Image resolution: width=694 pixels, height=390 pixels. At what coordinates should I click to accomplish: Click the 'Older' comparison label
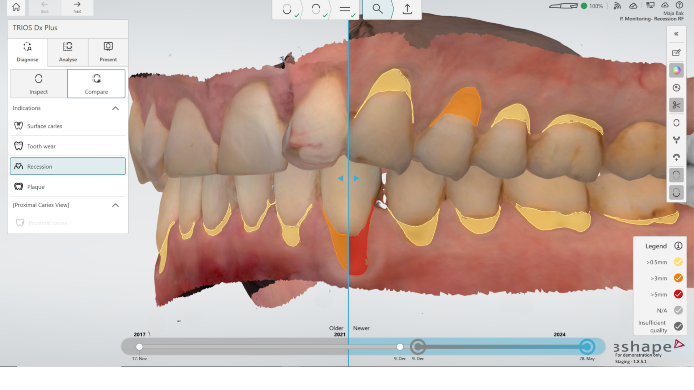(336, 328)
